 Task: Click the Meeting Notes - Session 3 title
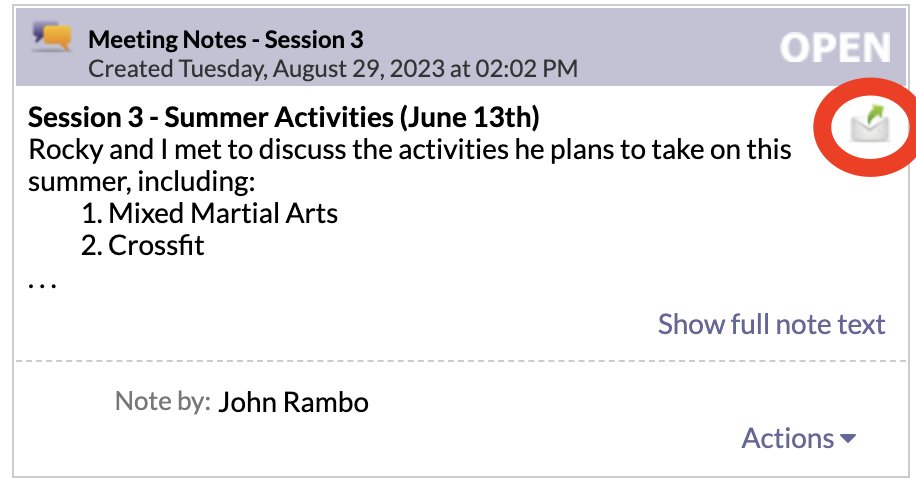pyautogui.click(x=225, y=40)
